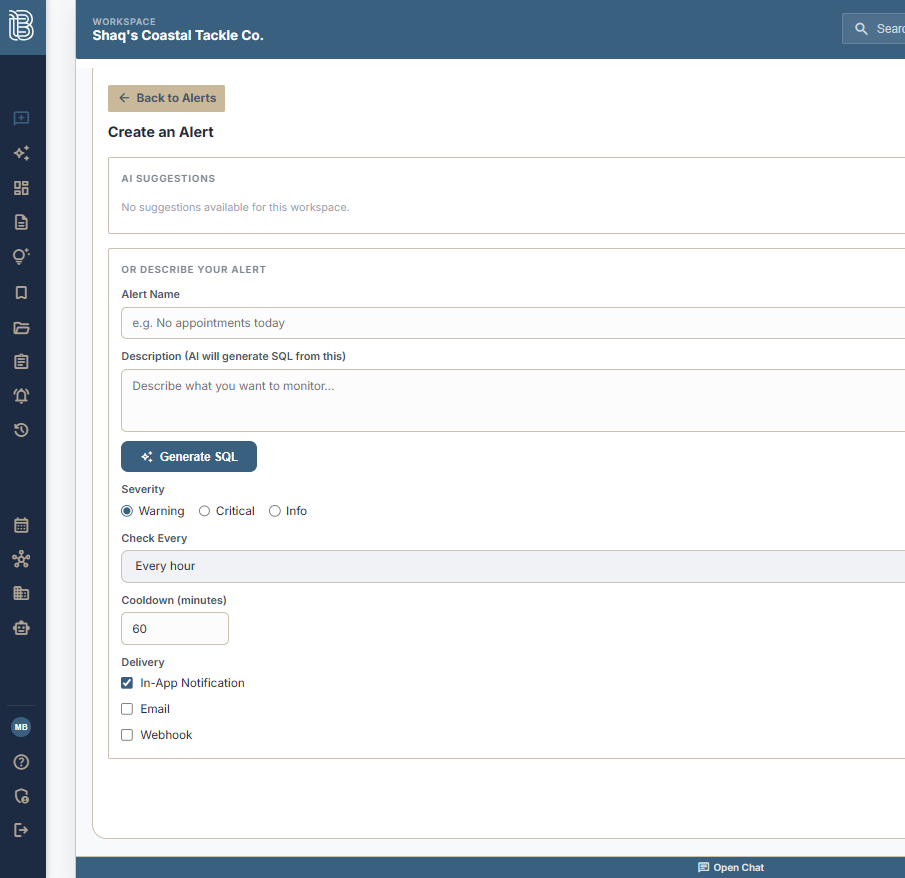
Task: Enable Webhook delivery checkbox
Action: tap(127, 735)
